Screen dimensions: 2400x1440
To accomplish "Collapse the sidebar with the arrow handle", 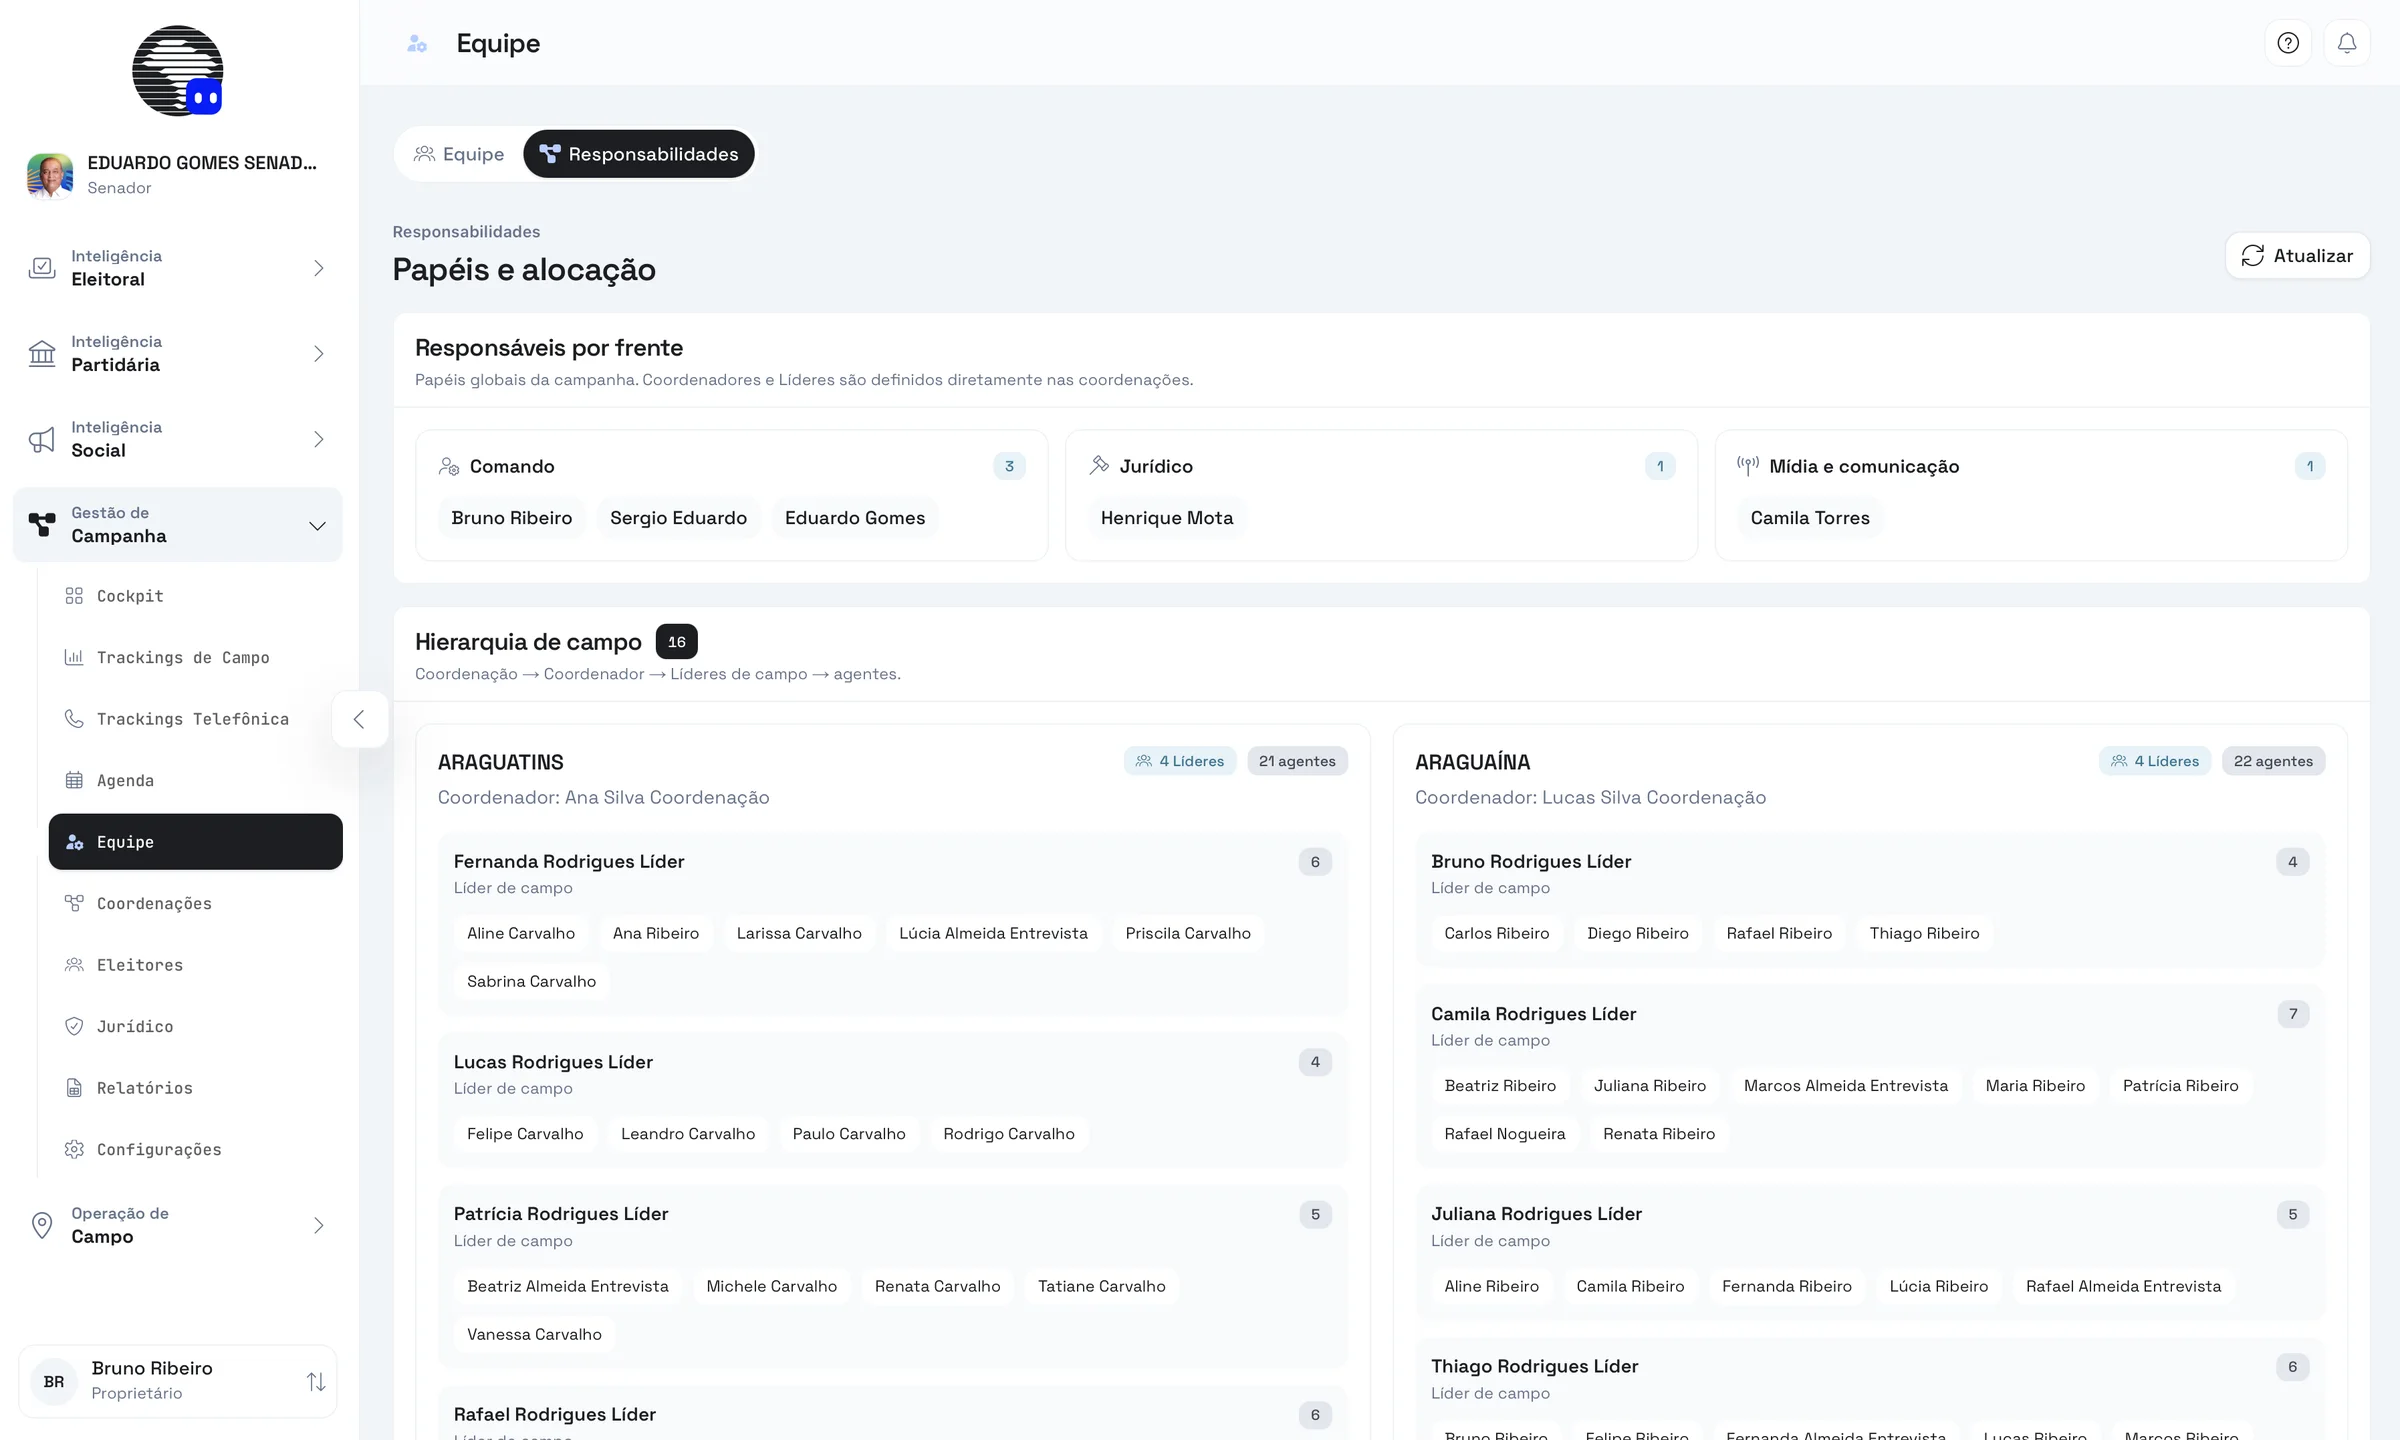I will [x=359, y=719].
